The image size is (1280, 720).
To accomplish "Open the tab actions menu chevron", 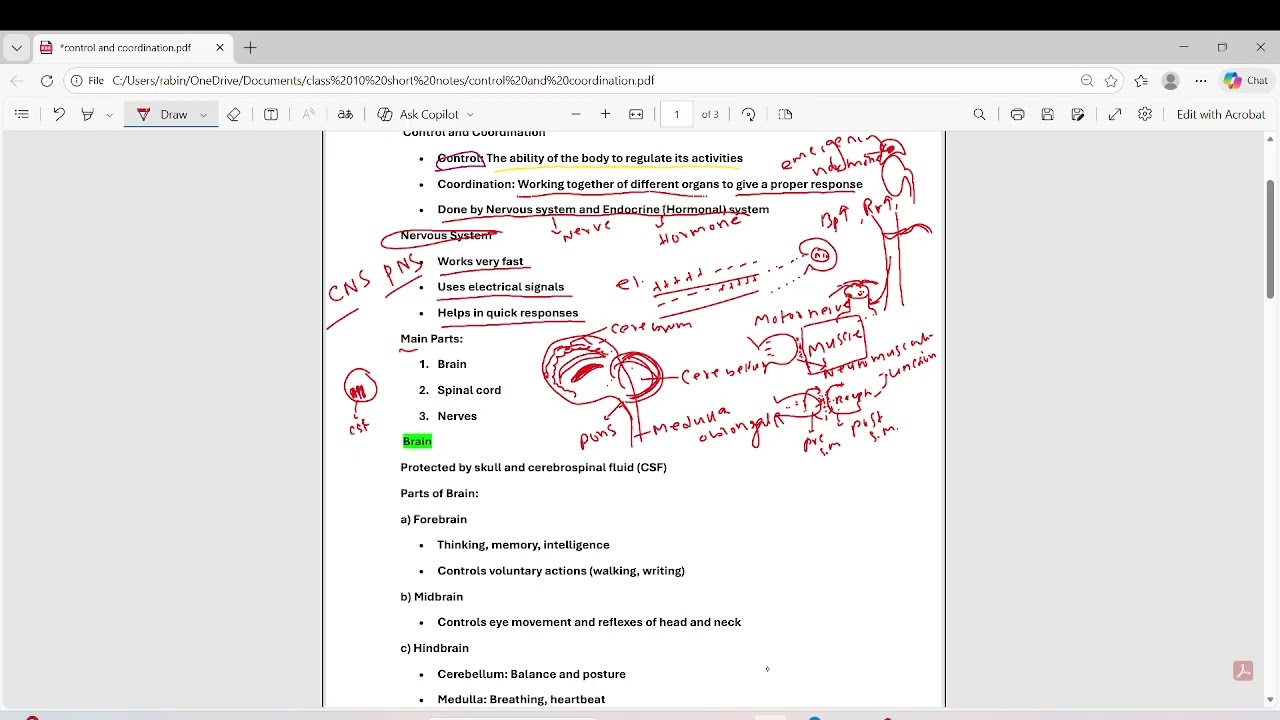I will (x=17, y=48).
